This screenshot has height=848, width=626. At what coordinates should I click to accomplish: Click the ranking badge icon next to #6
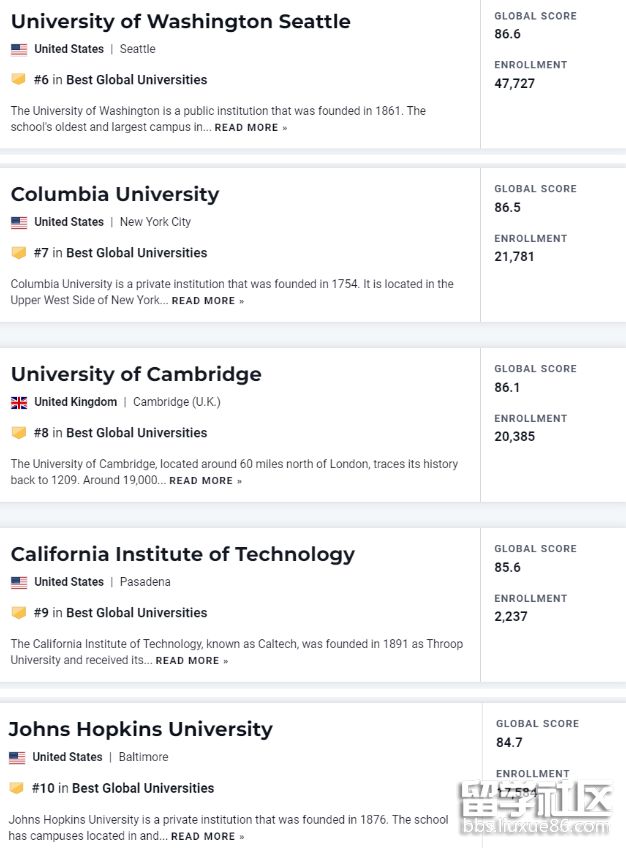(18, 79)
